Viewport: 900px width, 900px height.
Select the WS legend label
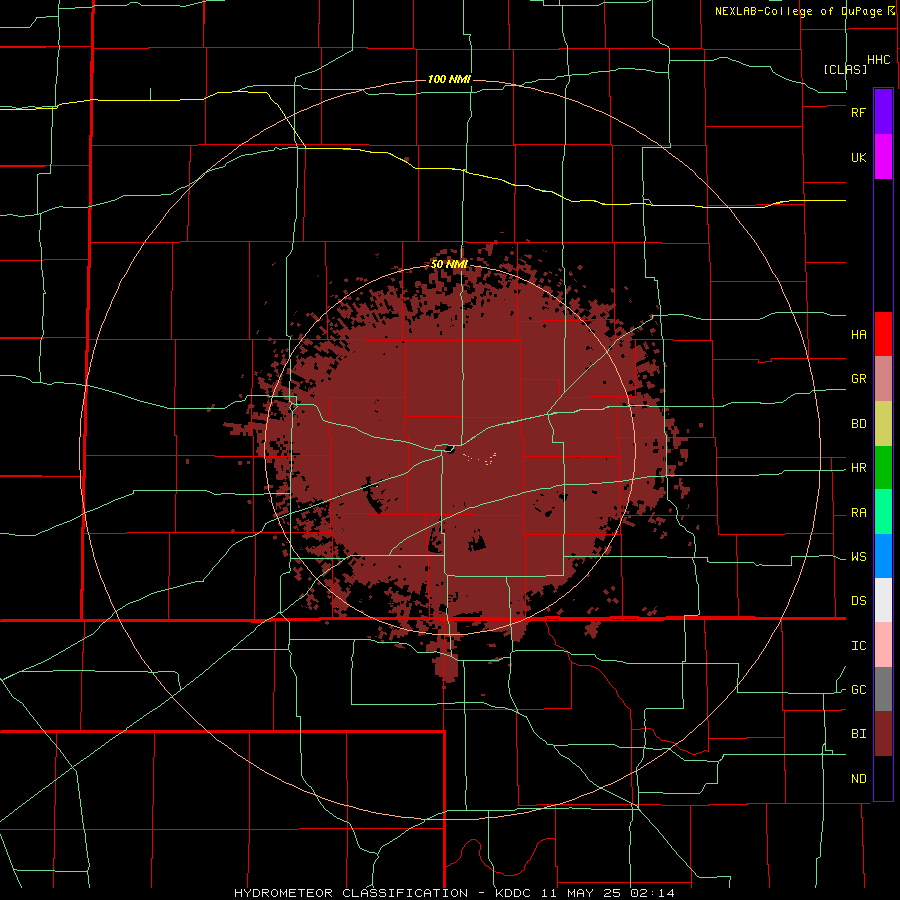[858, 557]
